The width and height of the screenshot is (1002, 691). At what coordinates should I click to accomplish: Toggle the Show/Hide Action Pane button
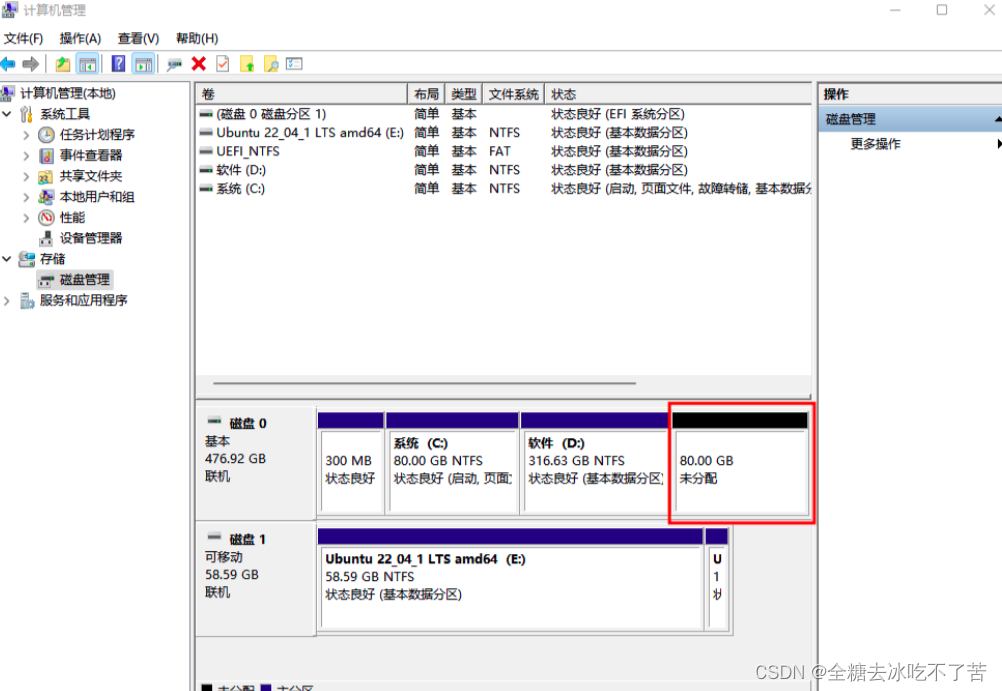pyautogui.click(x=144, y=64)
